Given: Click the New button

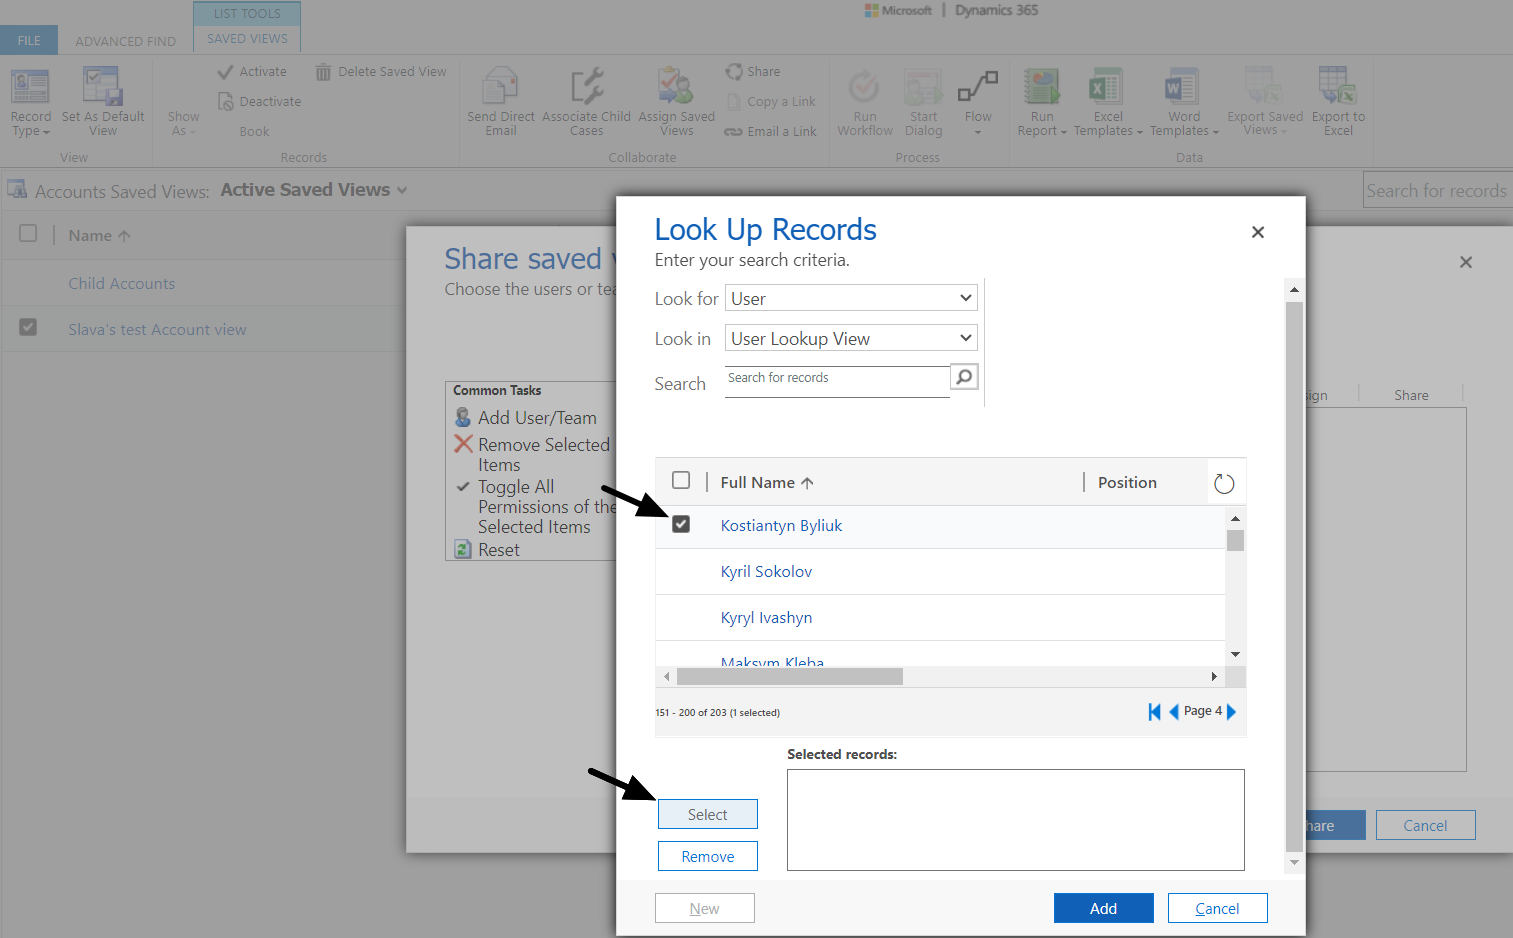Looking at the screenshot, I should coord(704,908).
